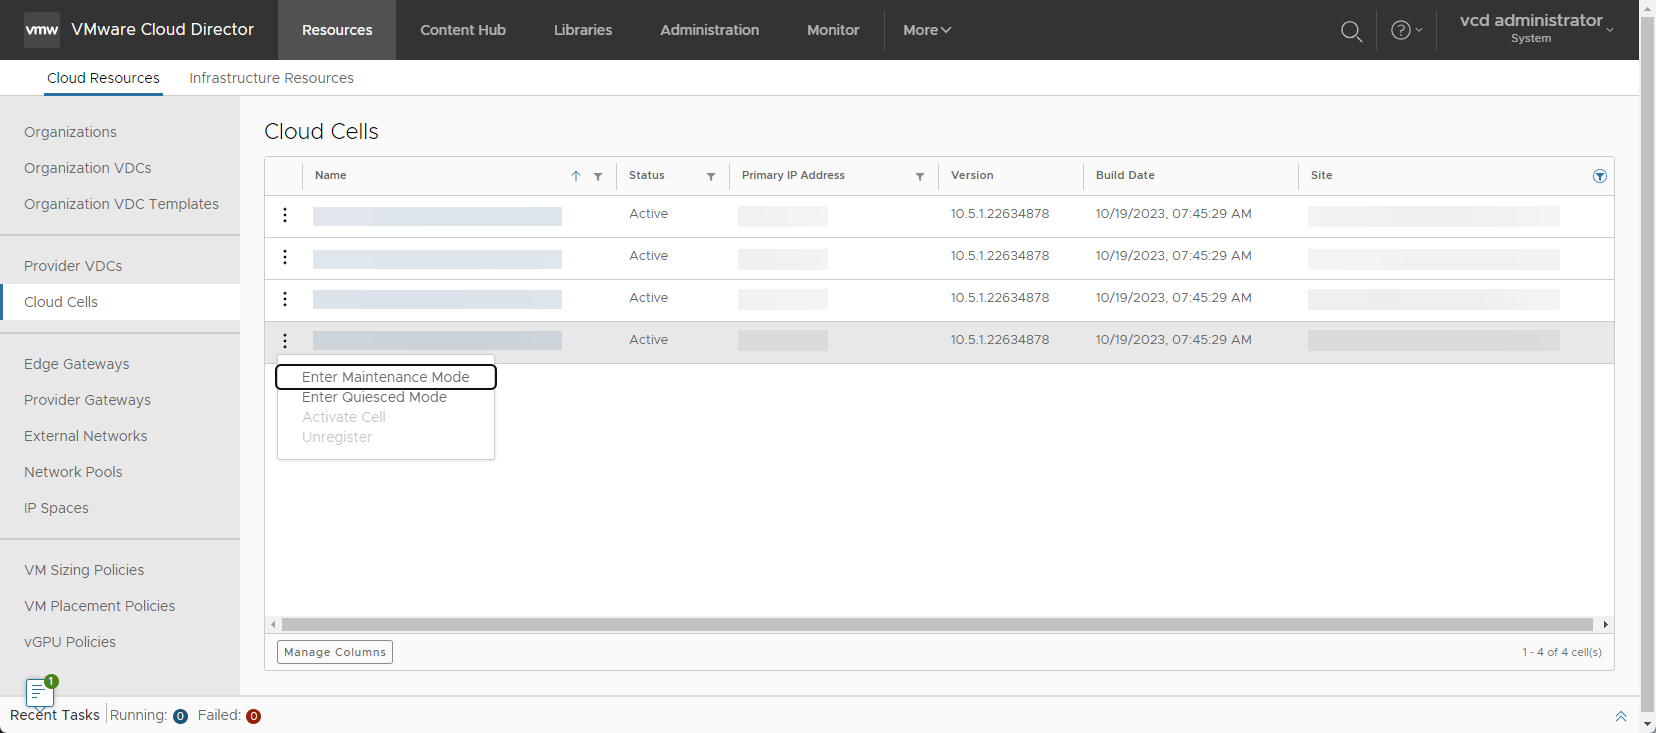This screenshot has height=733, width=1656.
Task: Go to Organizations in sidebar
Action: coord(70,132)
